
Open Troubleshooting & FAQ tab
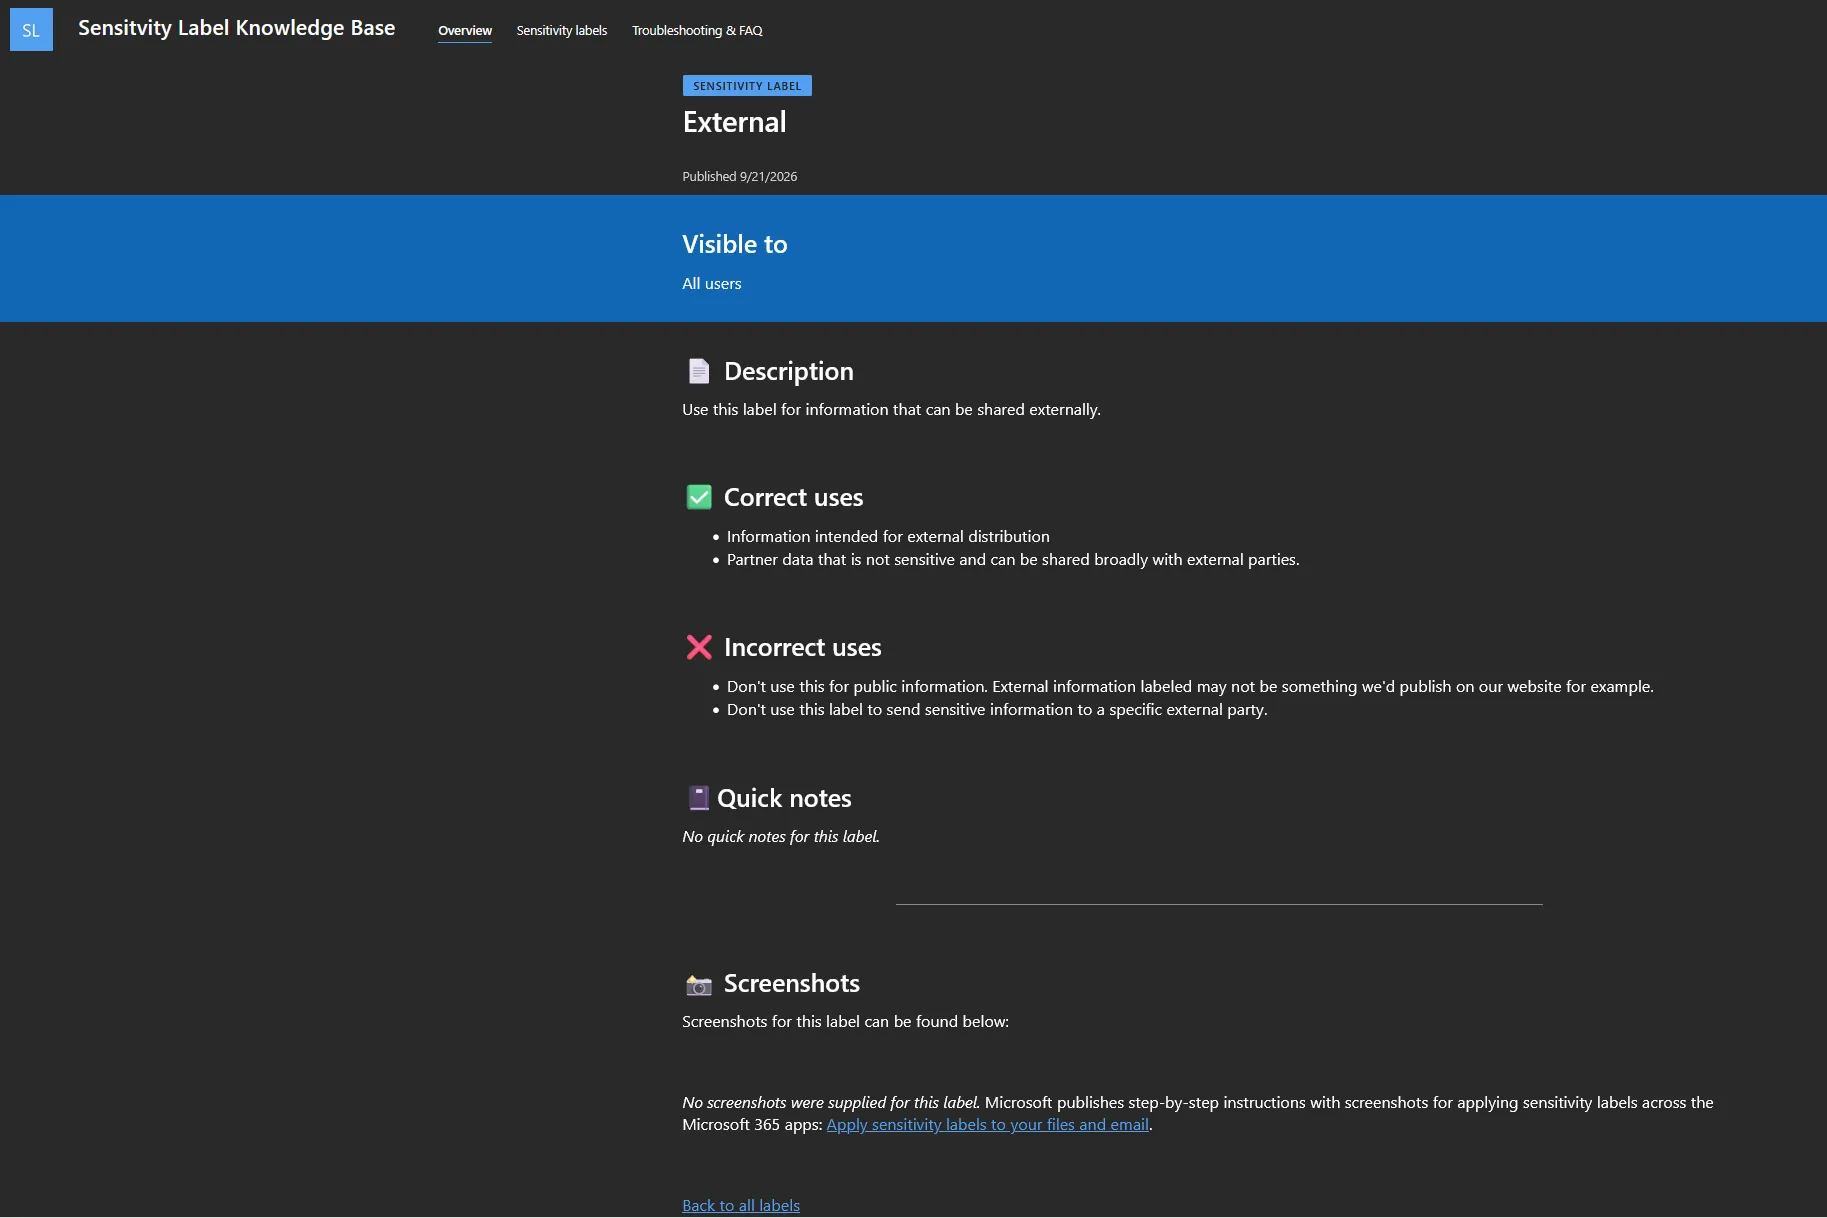click(697, 31)
